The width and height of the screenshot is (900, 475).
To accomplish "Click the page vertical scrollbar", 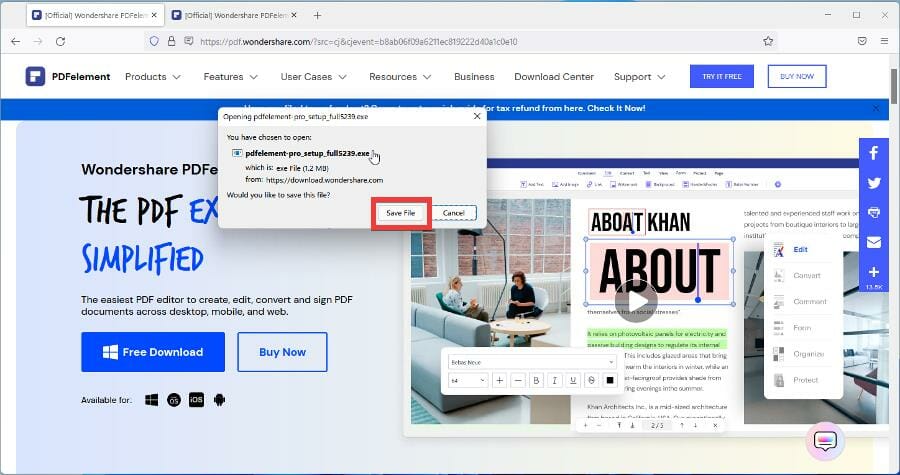I will pos(894,86).
